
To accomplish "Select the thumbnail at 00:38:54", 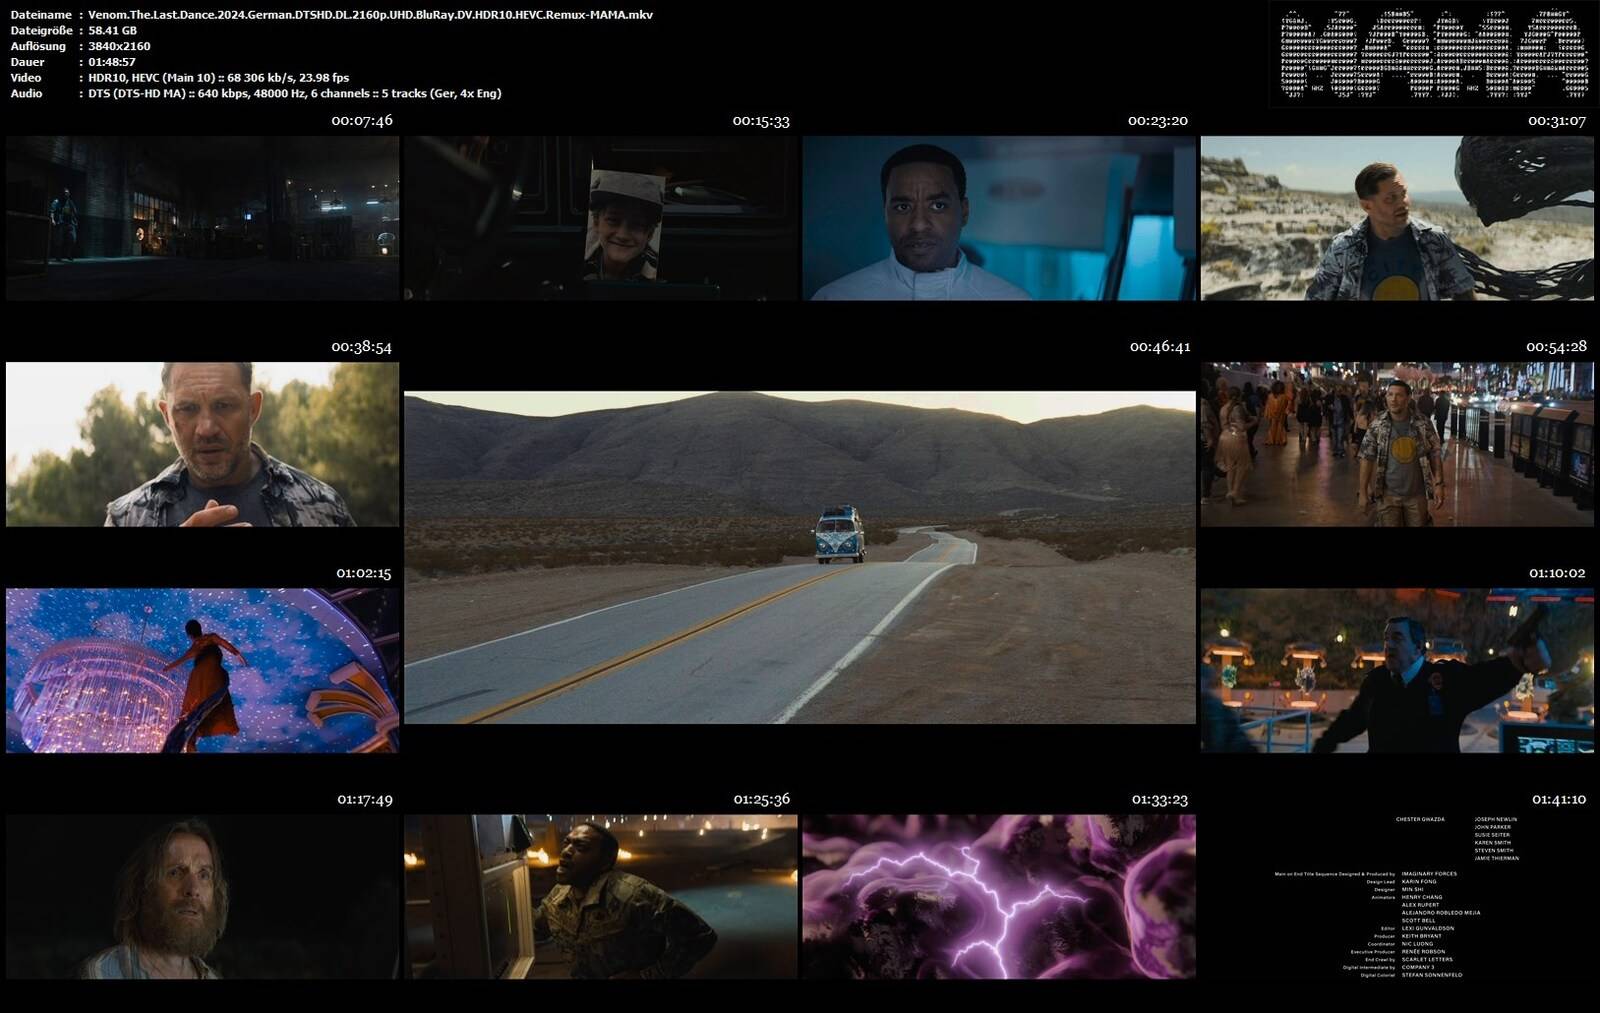I will point(202,444).
